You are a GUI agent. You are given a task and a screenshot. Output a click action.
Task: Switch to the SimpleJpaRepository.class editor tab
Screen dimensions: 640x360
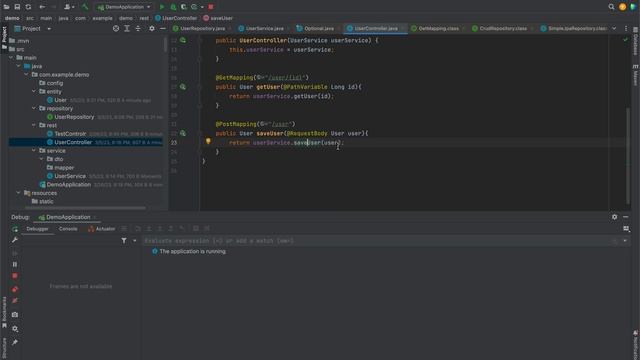click(576, 29)
